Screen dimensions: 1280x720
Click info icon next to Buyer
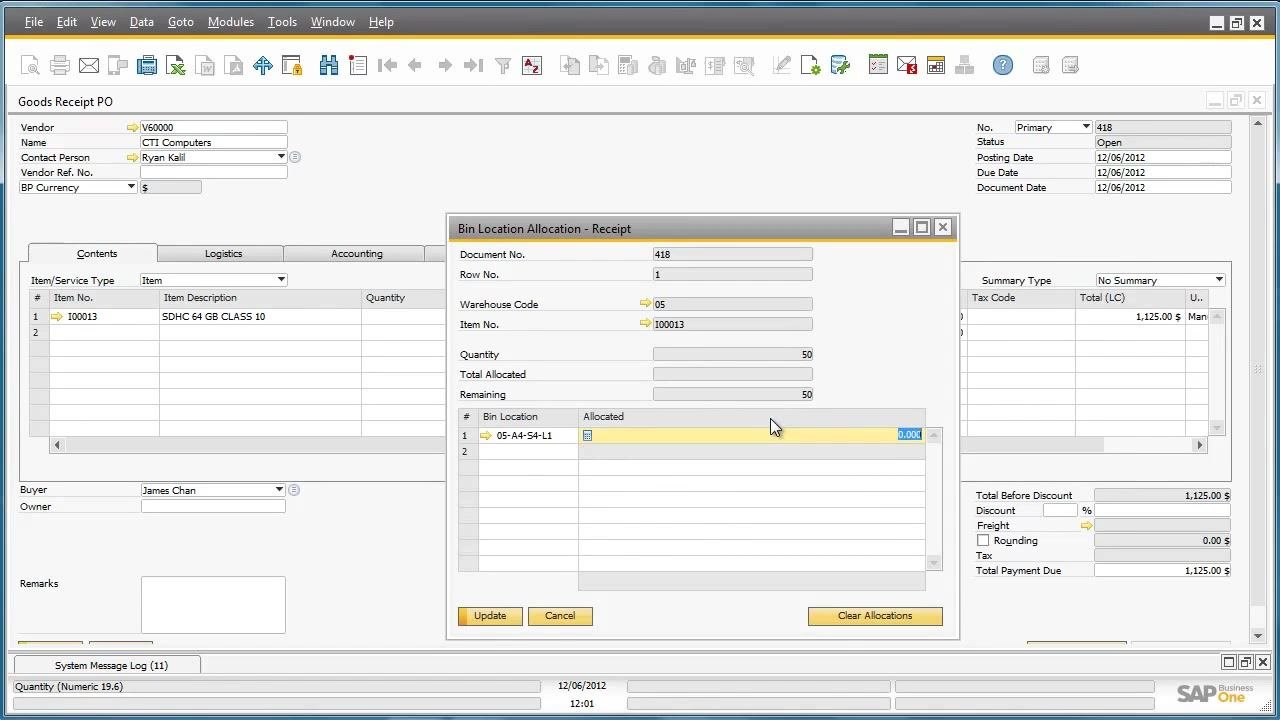tap(294, 490)
